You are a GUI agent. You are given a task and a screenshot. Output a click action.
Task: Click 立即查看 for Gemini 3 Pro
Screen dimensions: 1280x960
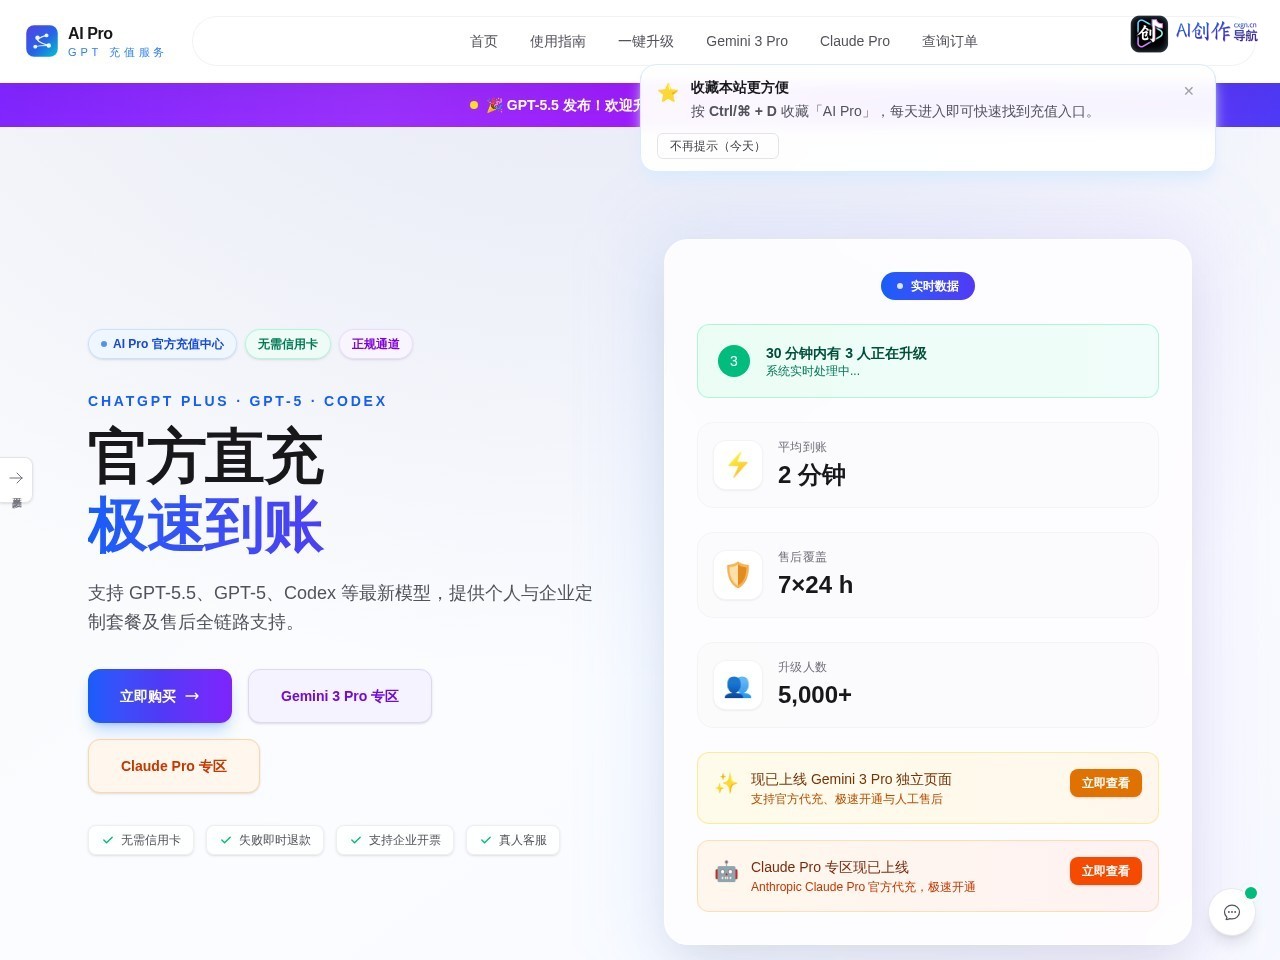click(x=1106, y=783)
